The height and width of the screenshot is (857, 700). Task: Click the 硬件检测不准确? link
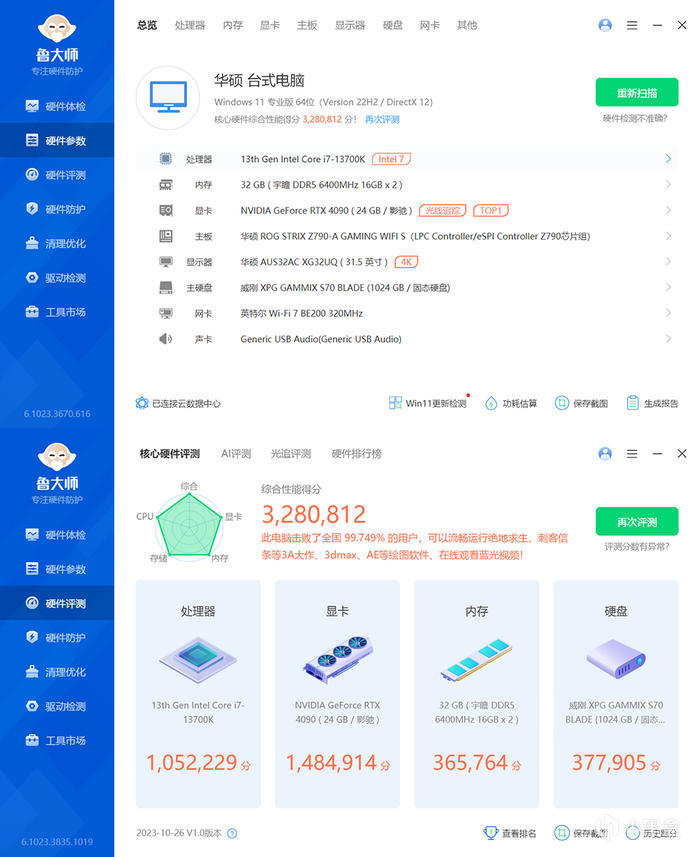point(635,118)
